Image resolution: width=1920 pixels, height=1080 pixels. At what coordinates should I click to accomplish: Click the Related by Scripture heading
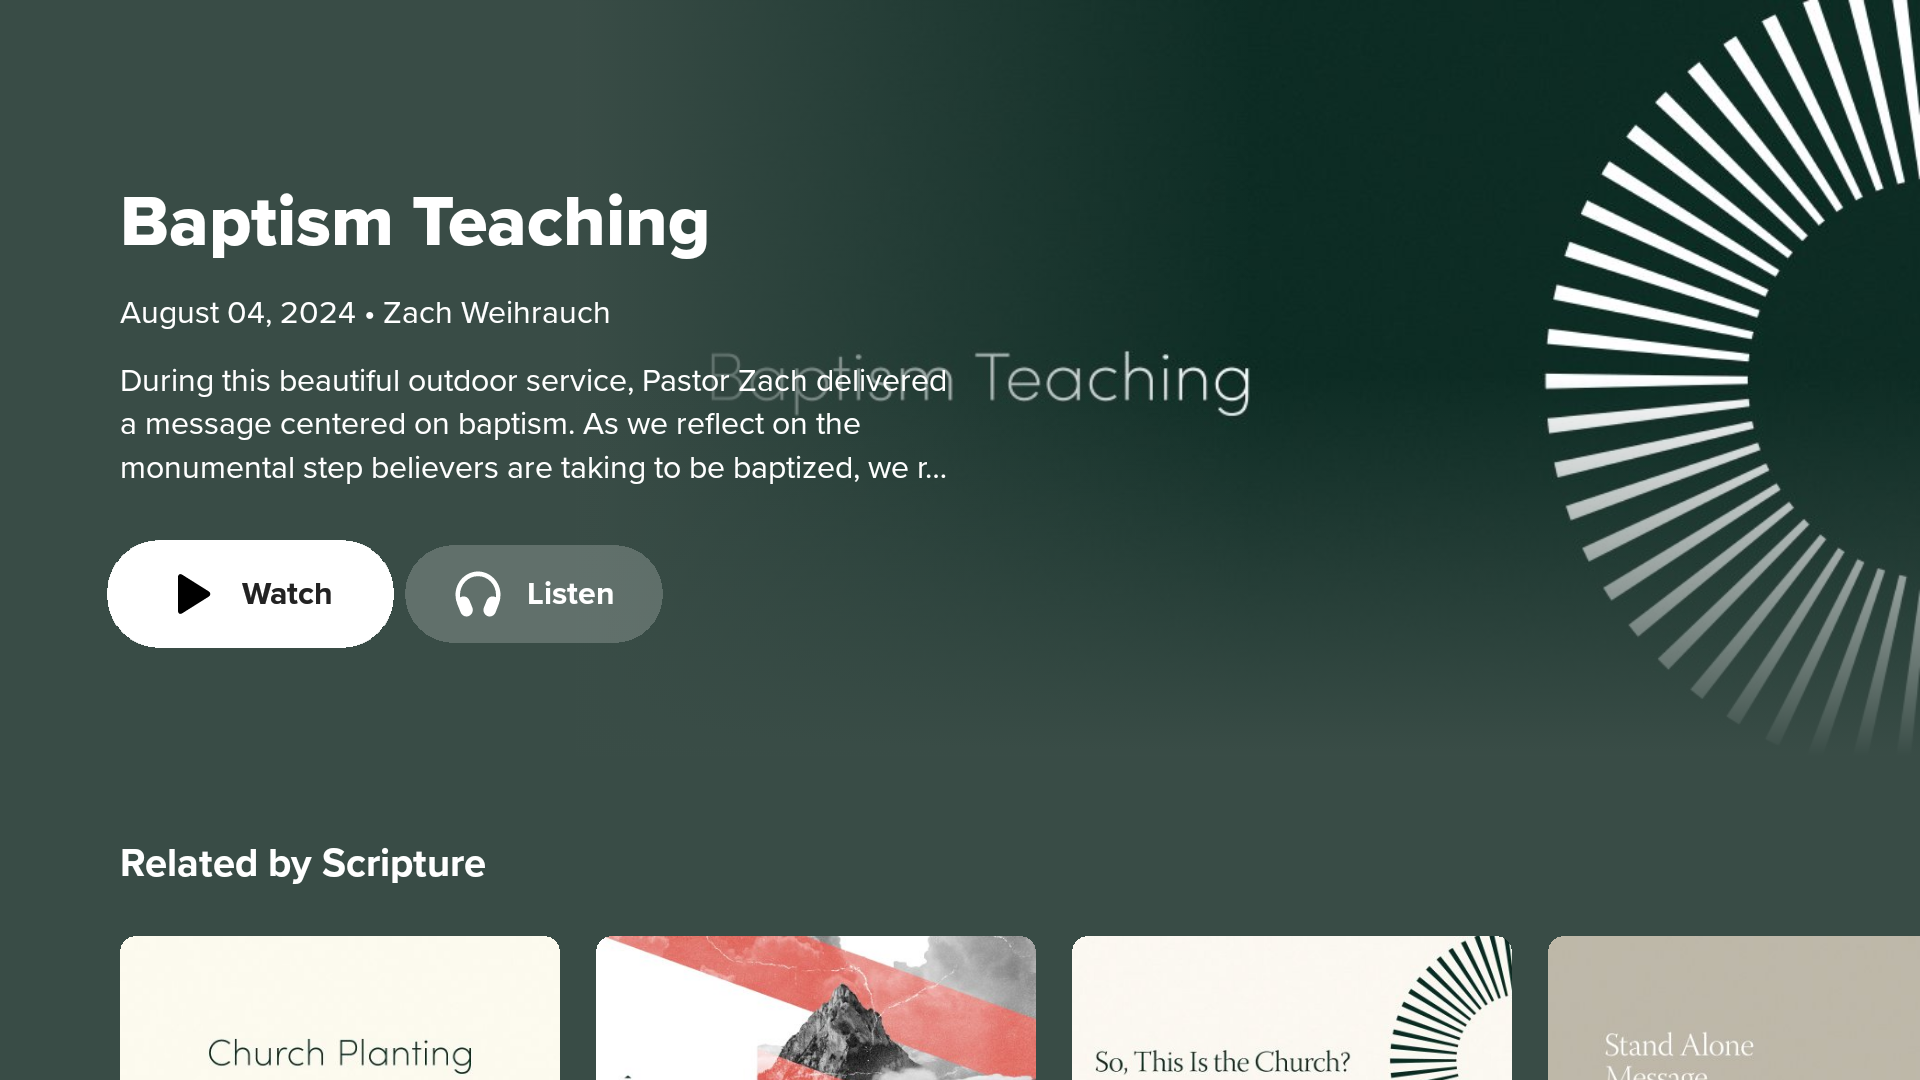tap(302, 864)
